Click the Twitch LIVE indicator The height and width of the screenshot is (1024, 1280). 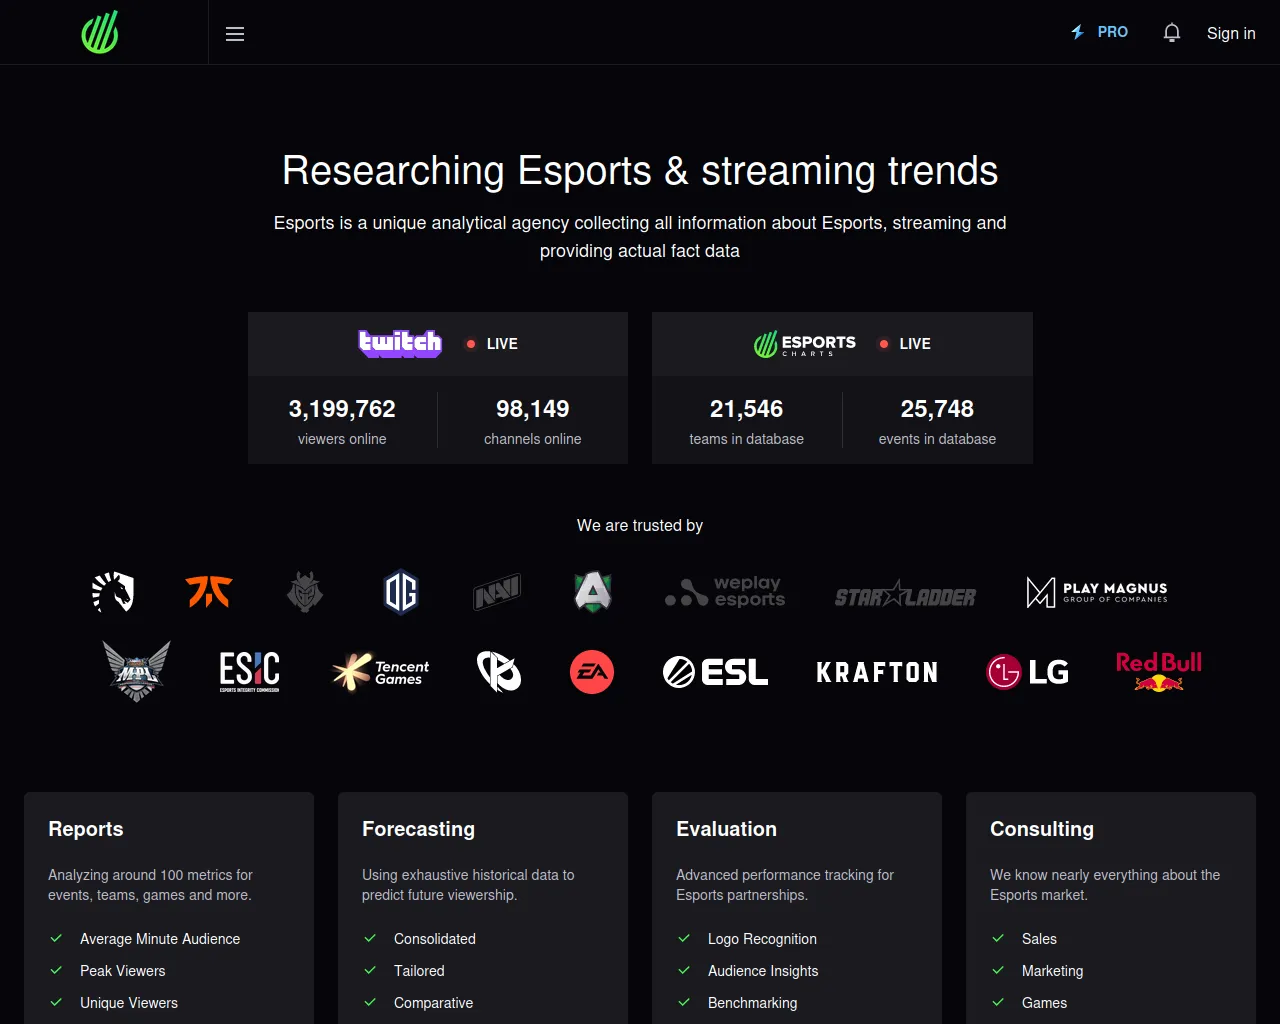click(492, 344)
